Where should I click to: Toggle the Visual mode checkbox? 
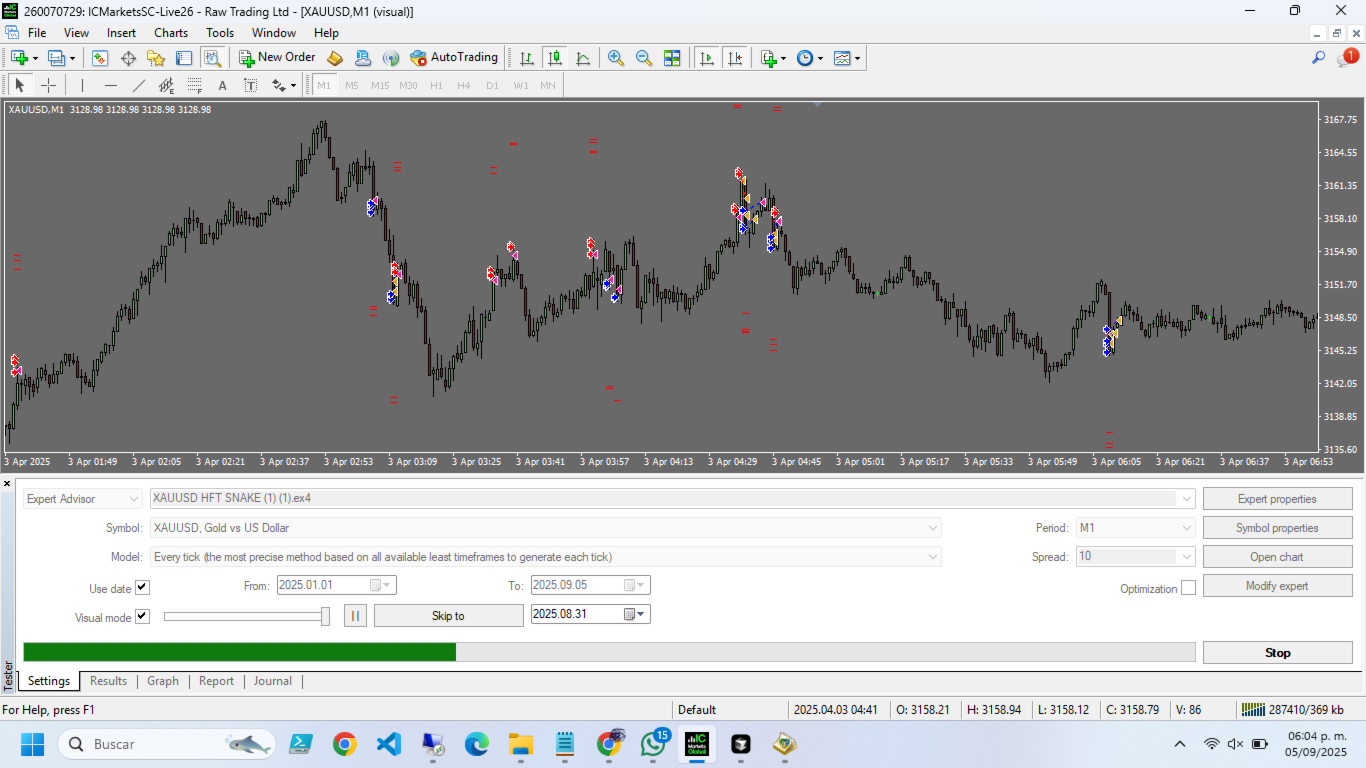click(142, 617)
